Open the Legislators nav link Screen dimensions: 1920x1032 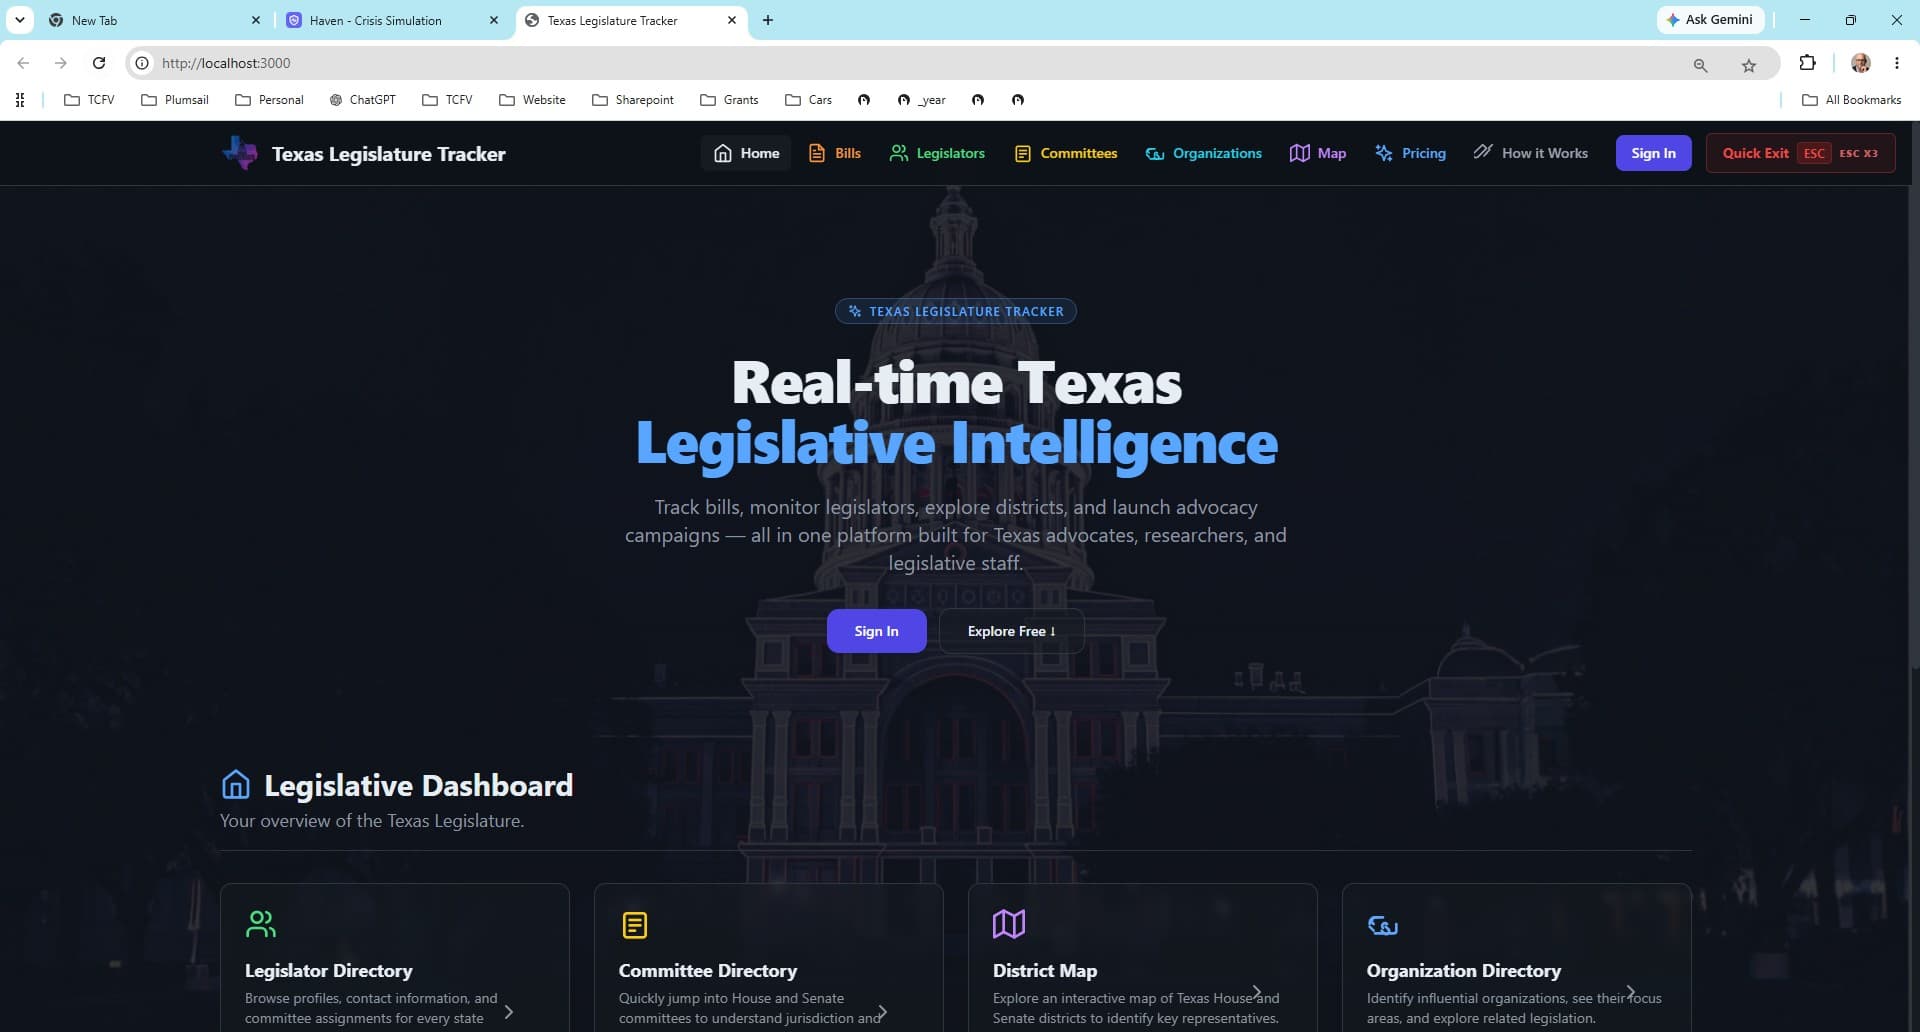pyautogui.click(x=937, y=153)
